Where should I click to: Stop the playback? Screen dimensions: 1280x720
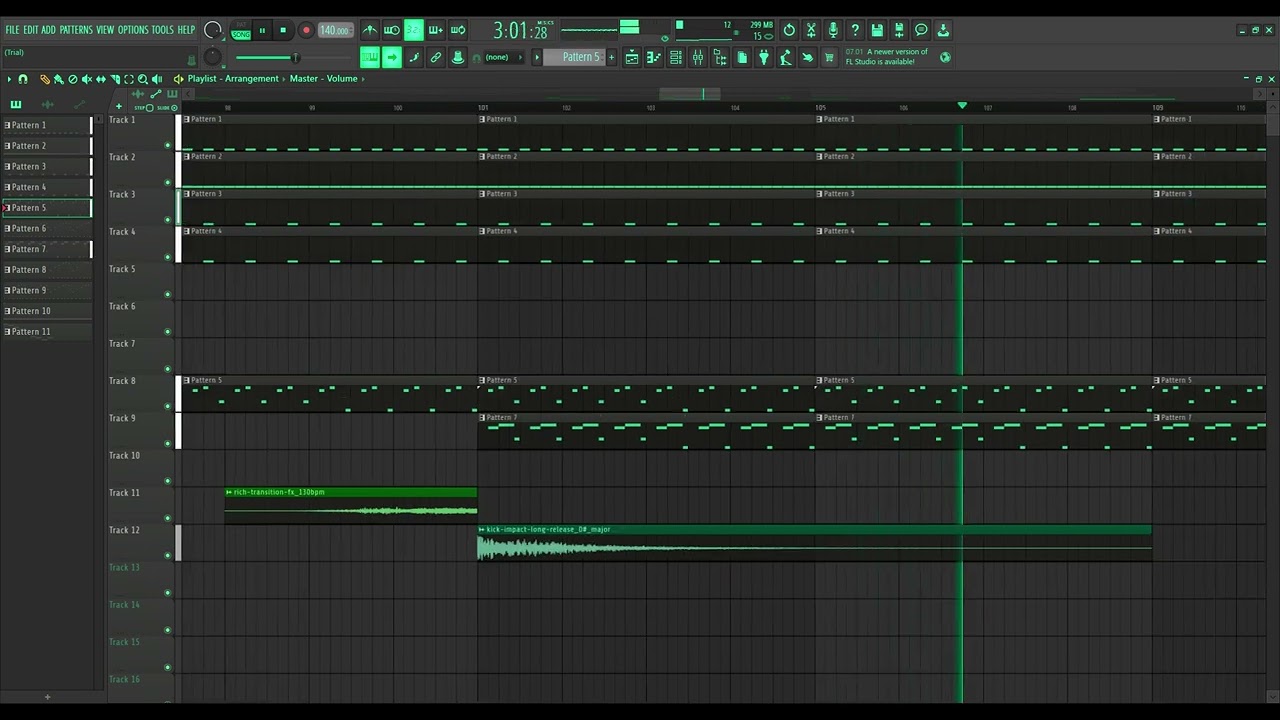tap(284, 31)
